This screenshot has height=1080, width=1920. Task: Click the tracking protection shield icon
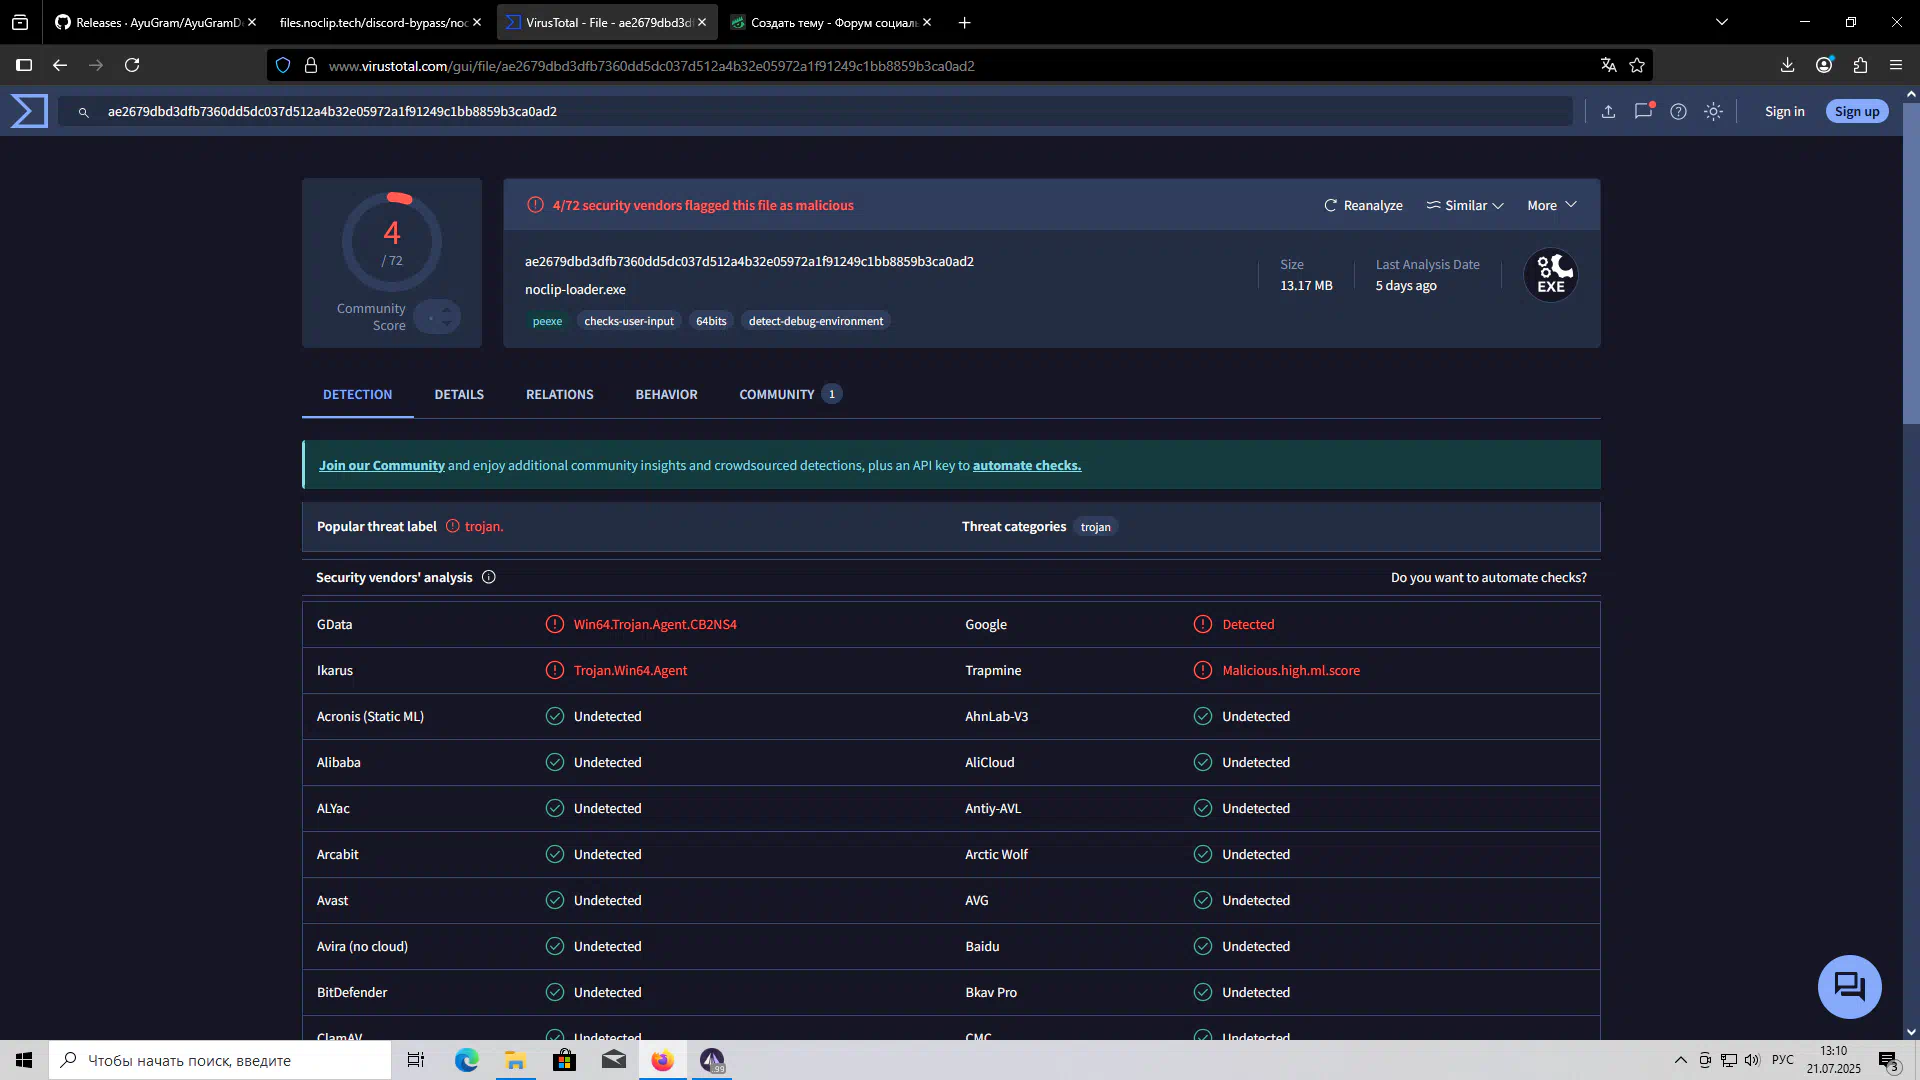(283, 66)
